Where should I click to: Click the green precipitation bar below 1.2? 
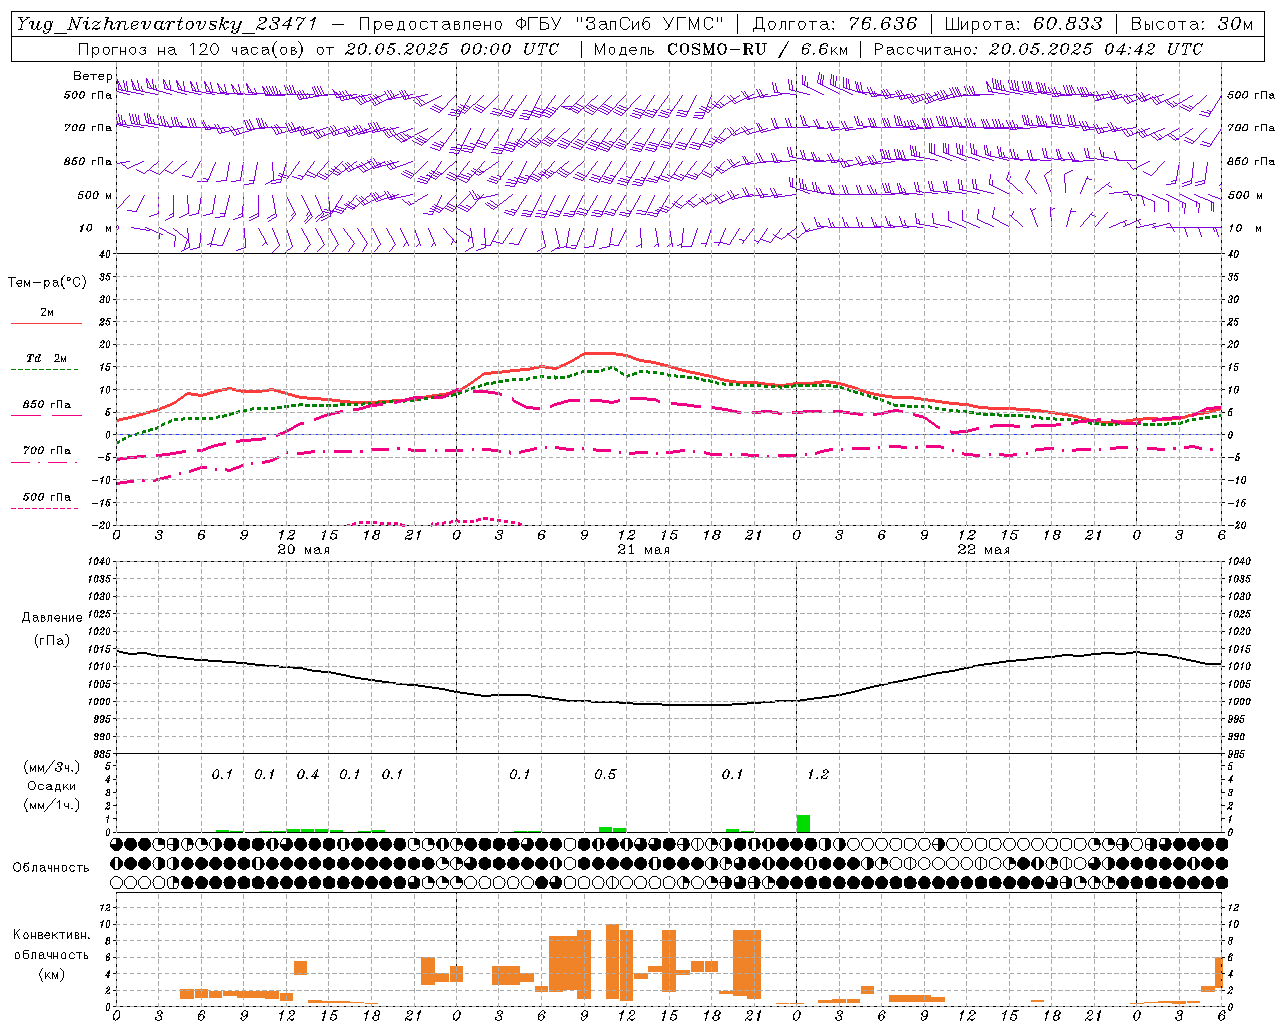[803, 823]
